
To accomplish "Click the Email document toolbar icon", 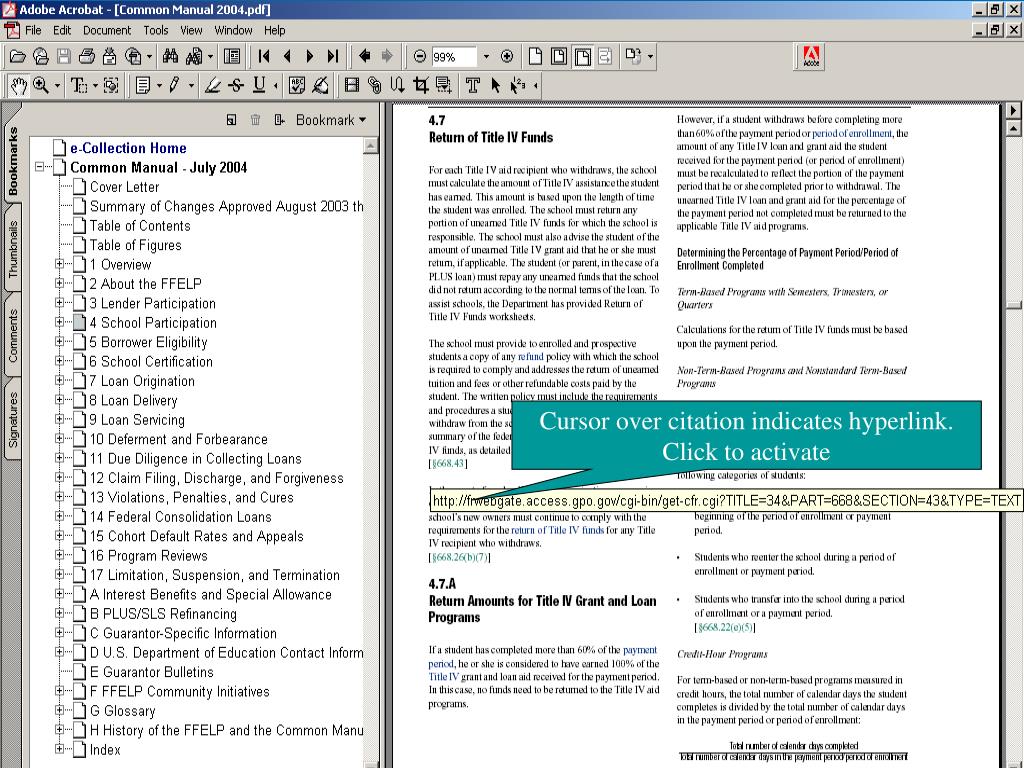I will (109, 57).
